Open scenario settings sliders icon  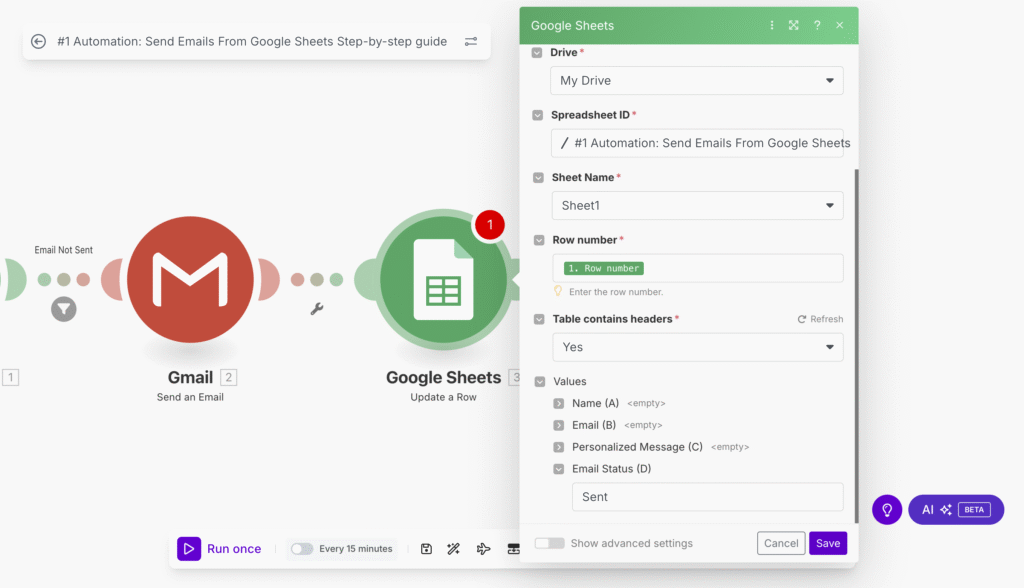(471, 41)
